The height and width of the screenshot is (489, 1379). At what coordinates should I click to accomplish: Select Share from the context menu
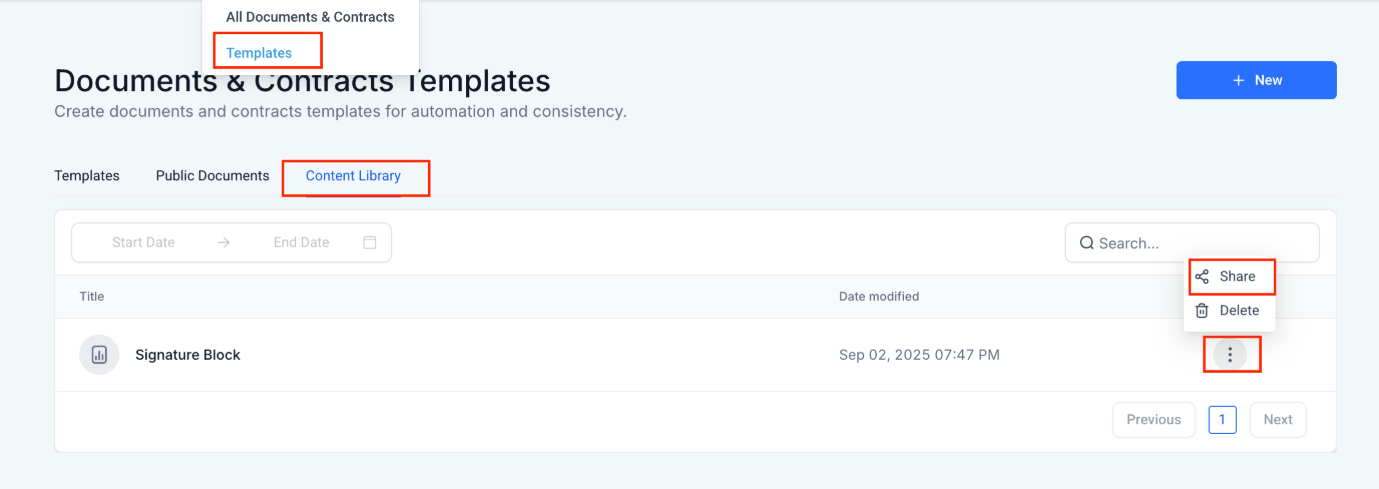click(x=1237, y=277)
